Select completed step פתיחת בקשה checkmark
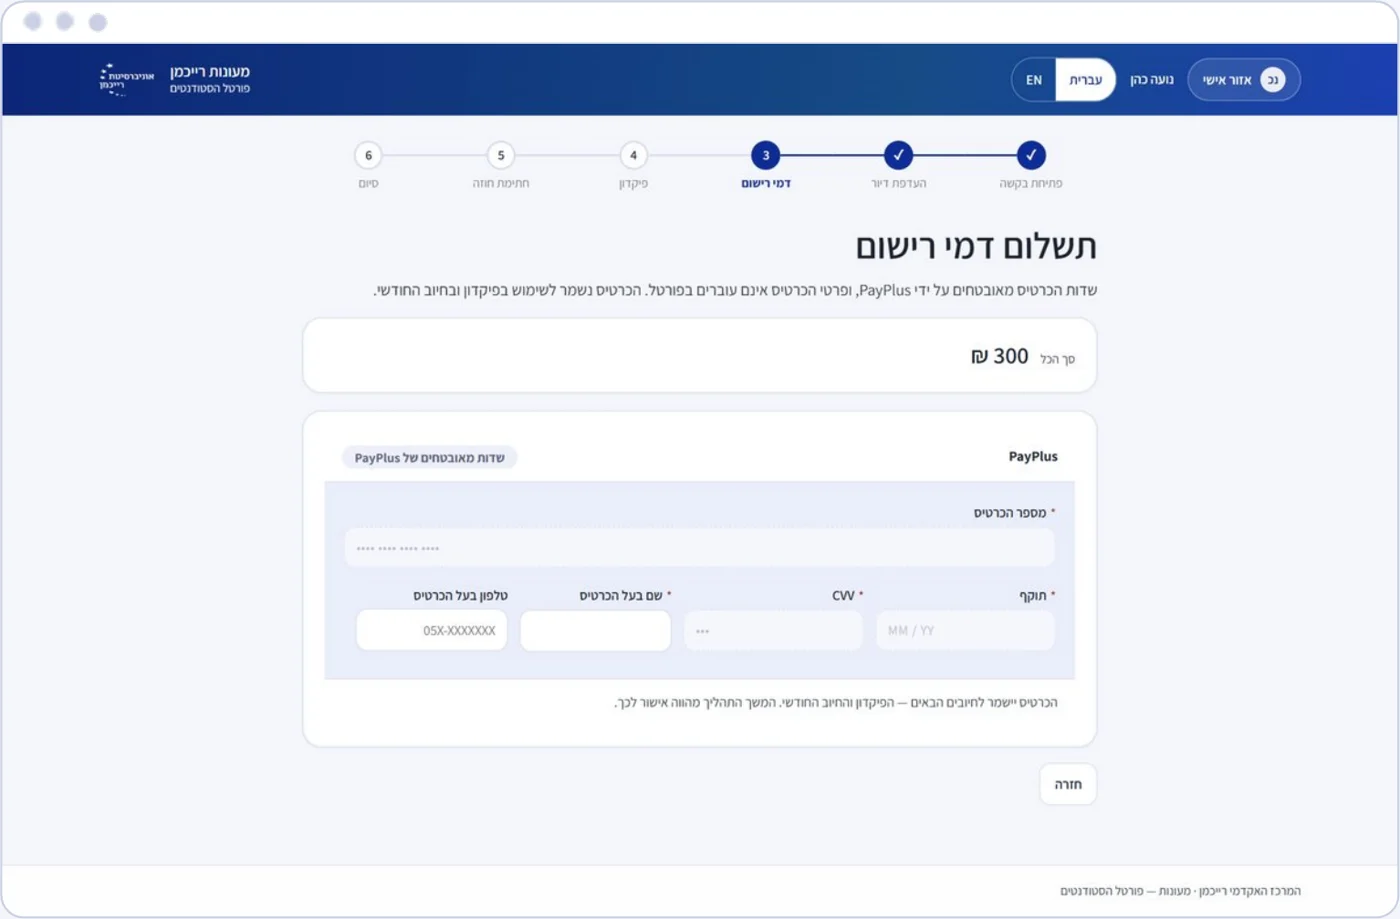Image resolution: width=1400 pixels, height=919 pixels. [x=1031, y=155]
